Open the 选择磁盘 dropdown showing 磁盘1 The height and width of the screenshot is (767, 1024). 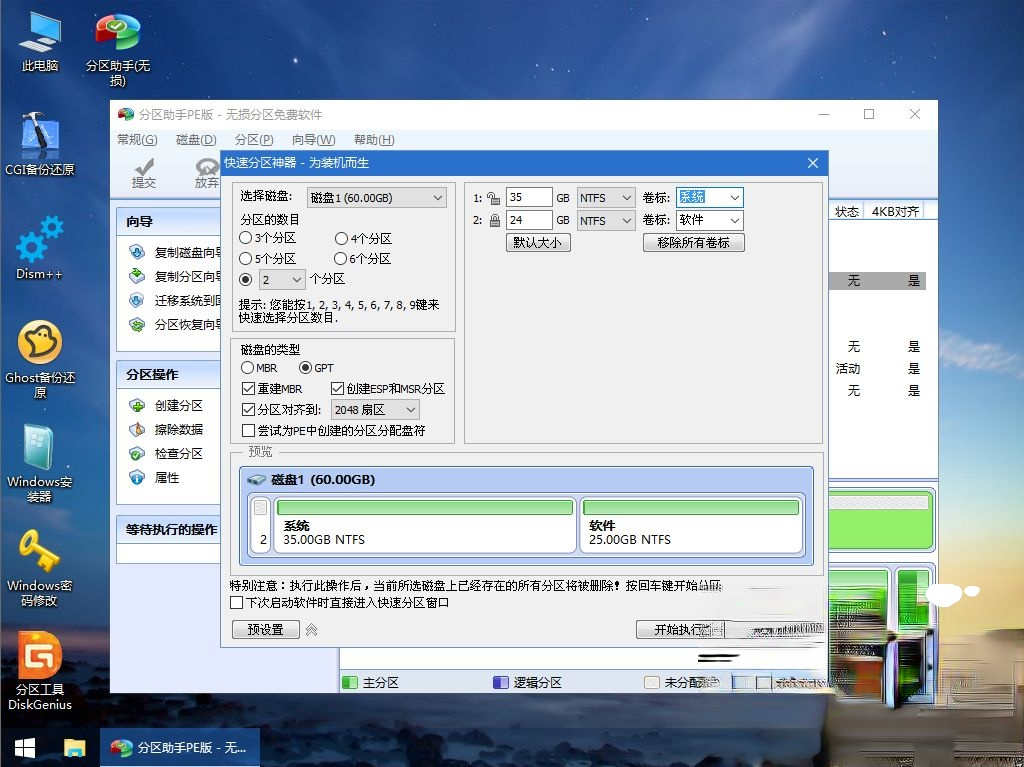(377, 198)
